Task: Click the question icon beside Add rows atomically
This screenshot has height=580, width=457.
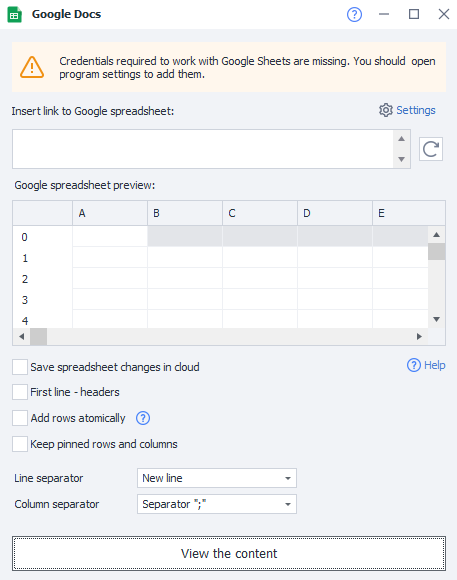Action: pos(143,418)
